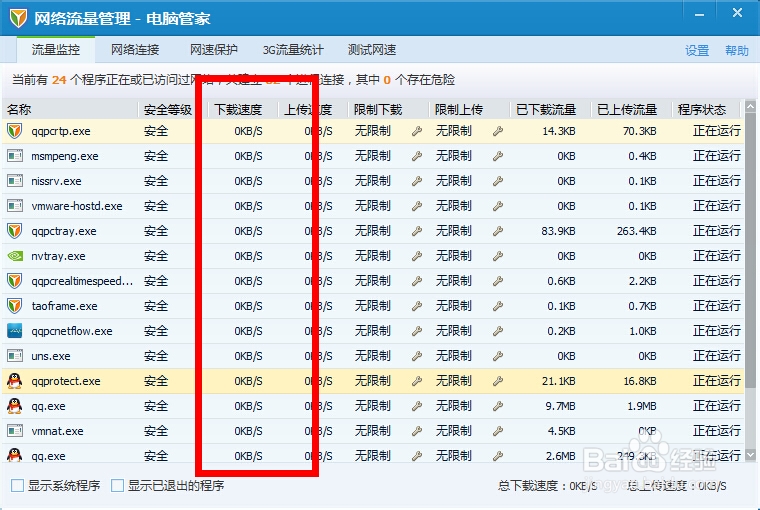
Task: Click the qqpcrtp.exe shield icon
Action: point(15,131)
